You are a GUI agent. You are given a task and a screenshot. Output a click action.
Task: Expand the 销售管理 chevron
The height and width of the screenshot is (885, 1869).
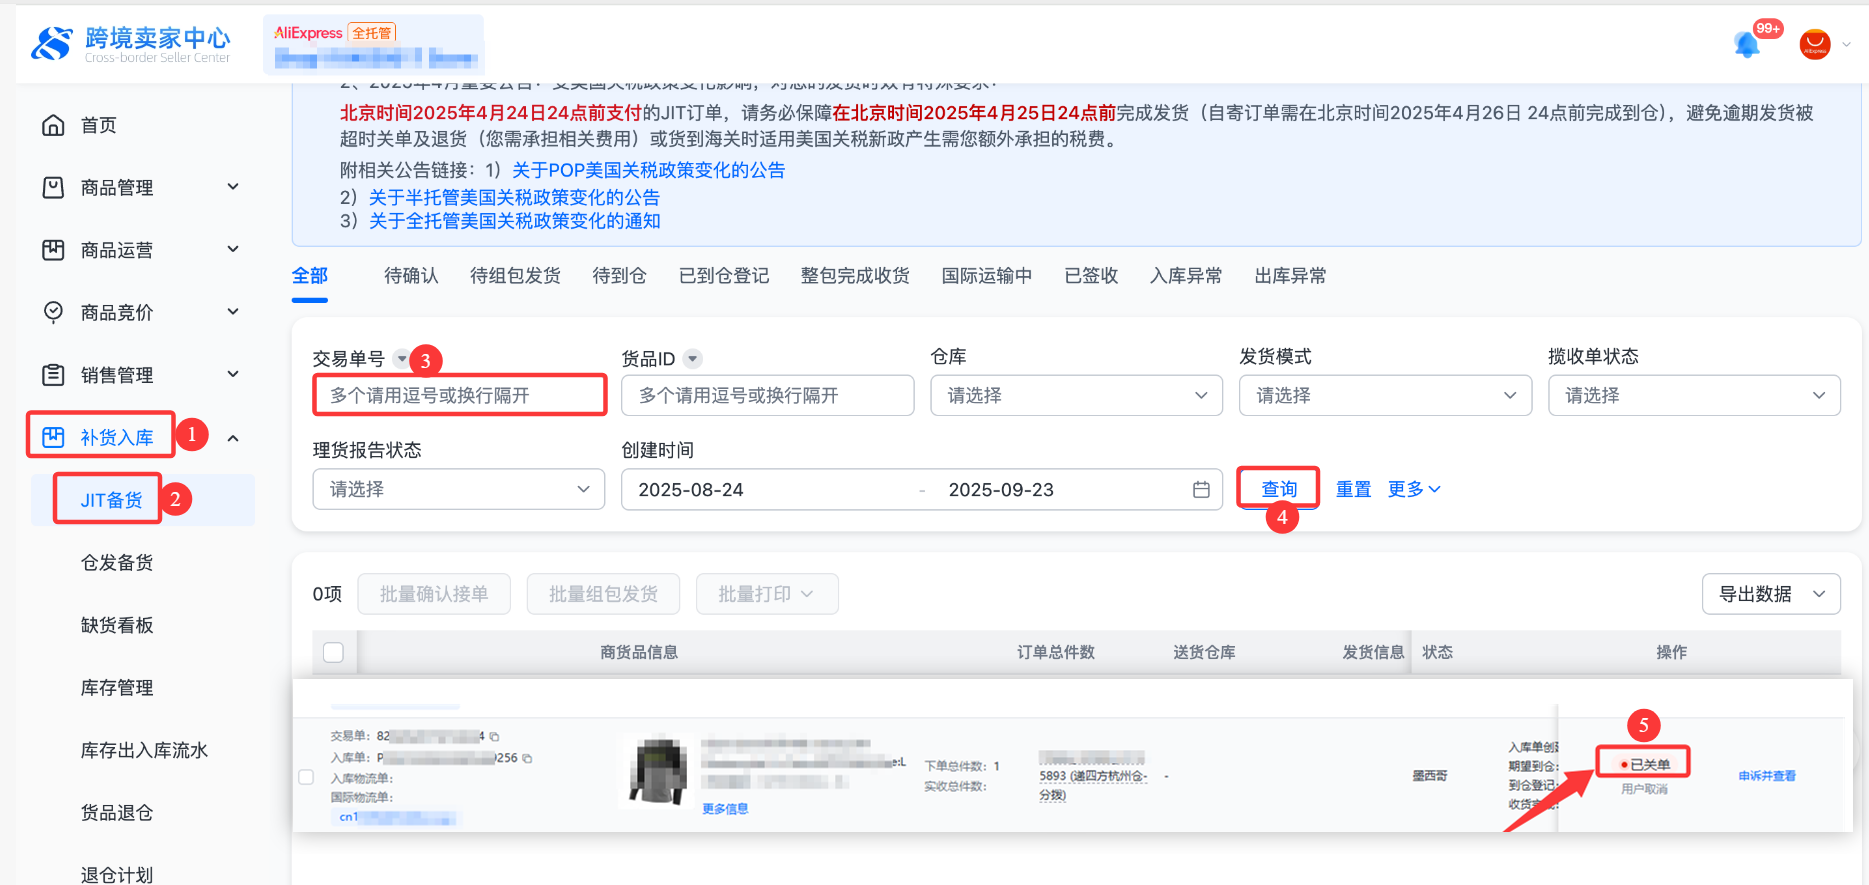click(233, 374)
